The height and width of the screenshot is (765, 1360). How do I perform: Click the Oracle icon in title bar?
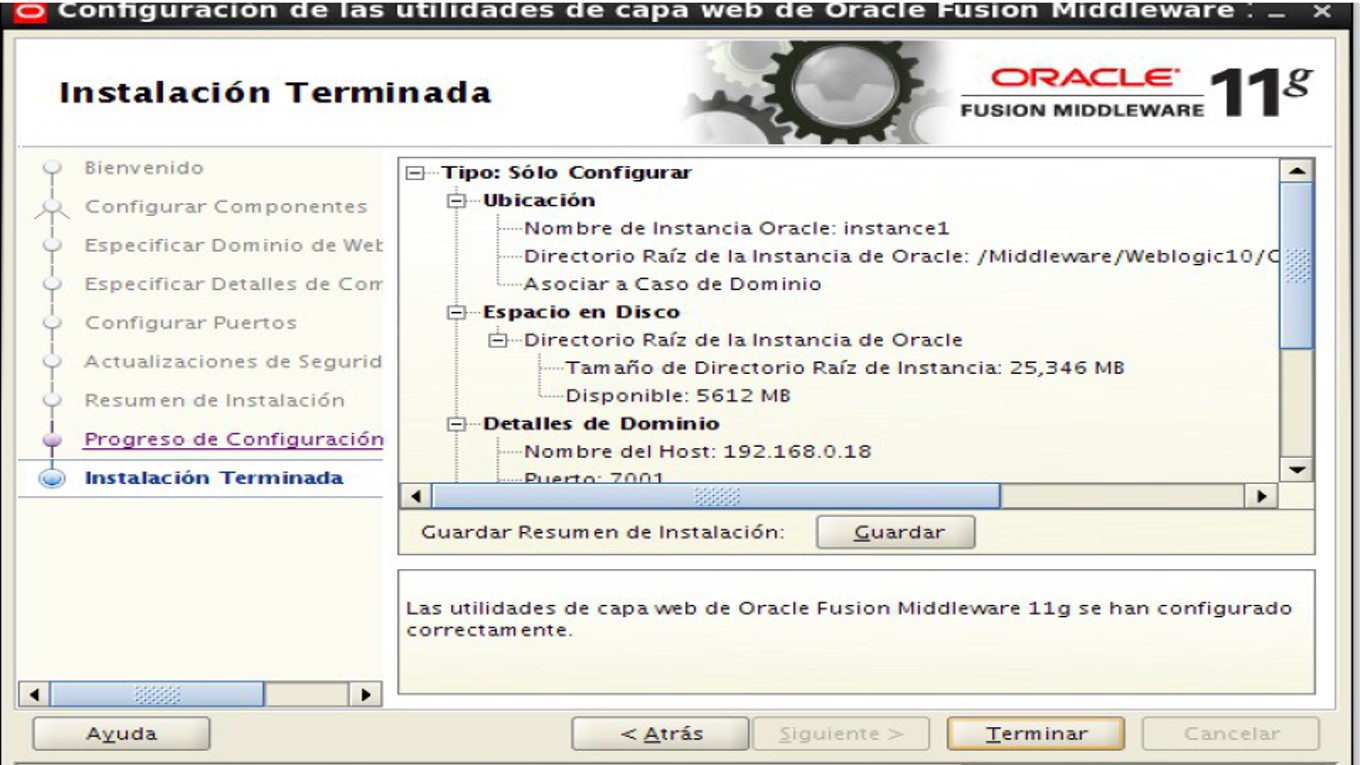pyautogui.click(x=32, y=12)
